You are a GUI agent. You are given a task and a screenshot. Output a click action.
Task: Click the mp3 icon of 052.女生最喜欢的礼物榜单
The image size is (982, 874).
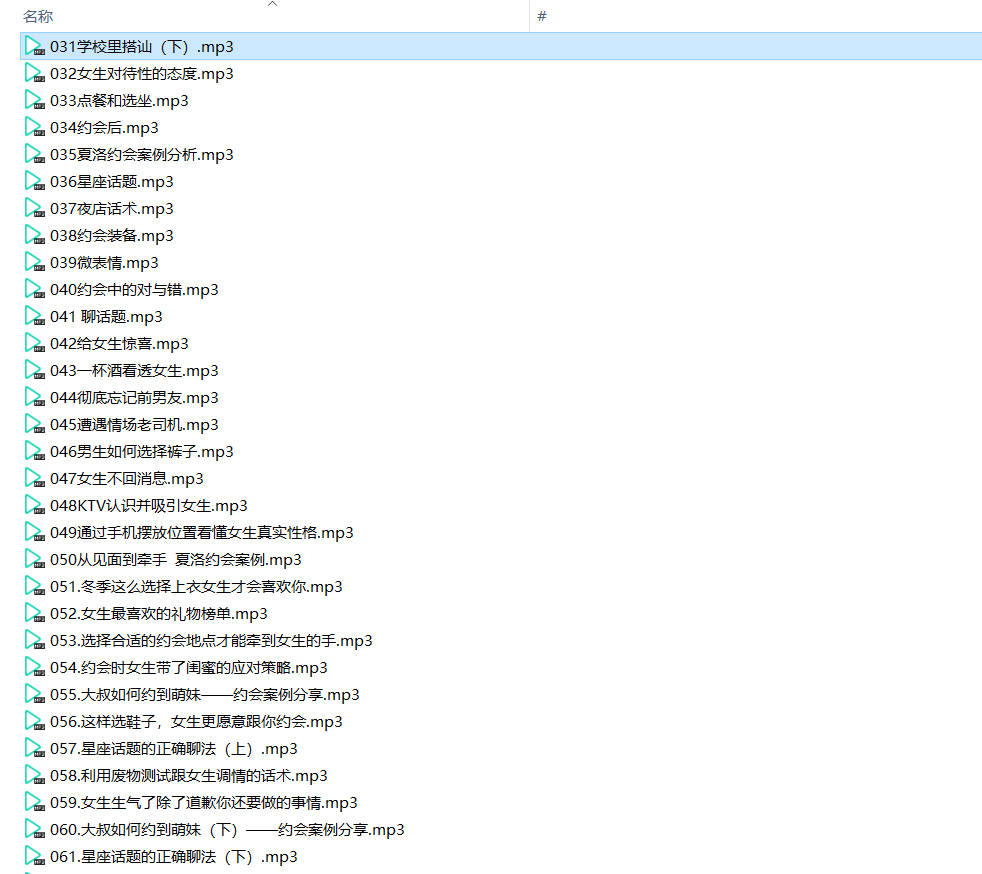coord(34,612)
